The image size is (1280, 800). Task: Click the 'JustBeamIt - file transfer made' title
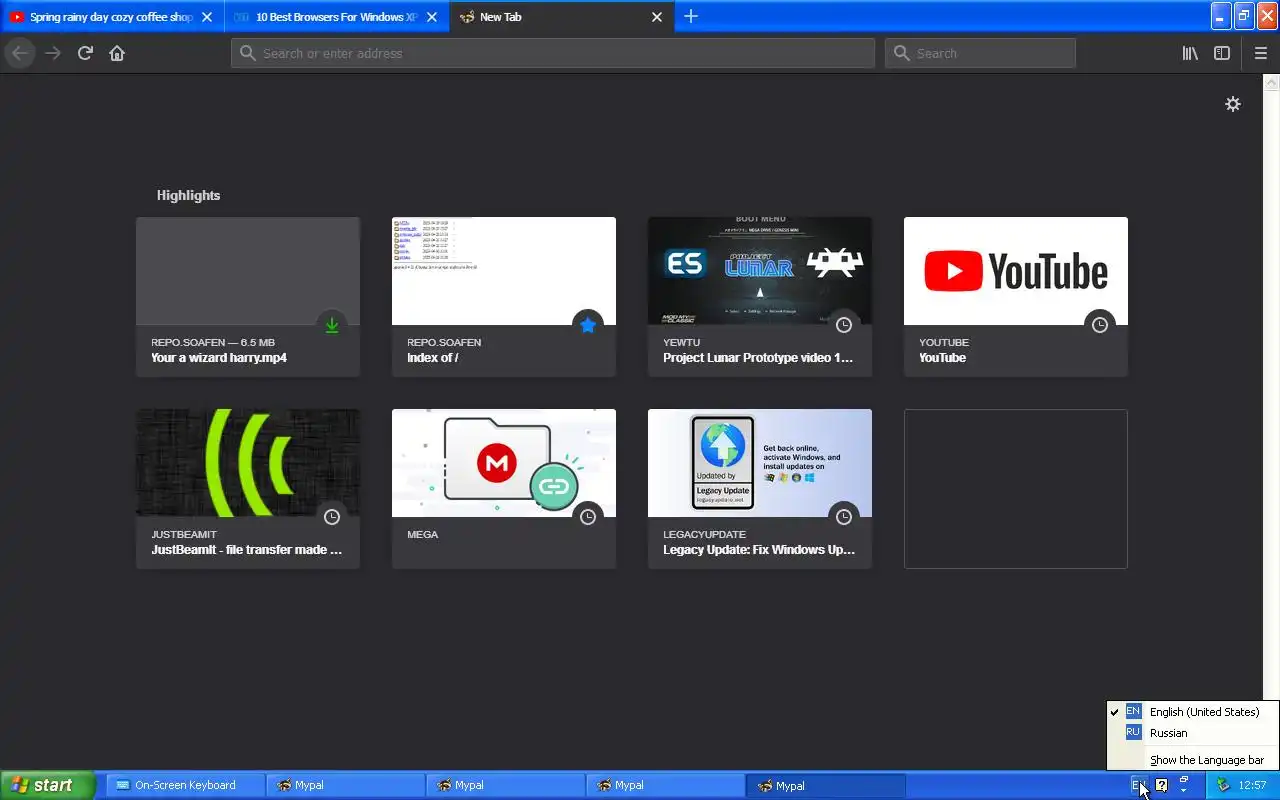click(247, 549)
